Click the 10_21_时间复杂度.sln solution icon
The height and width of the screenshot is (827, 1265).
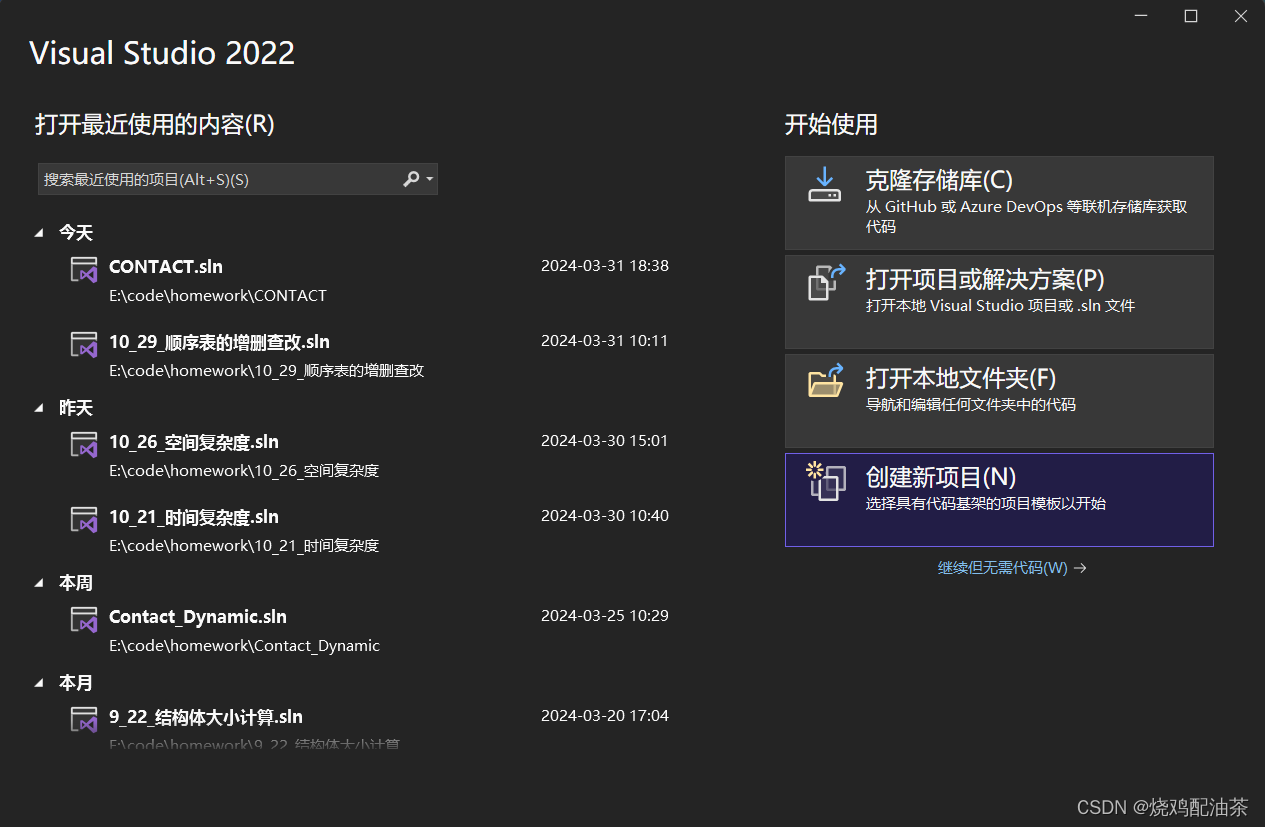pyautogui.click(x=84, y=519)
